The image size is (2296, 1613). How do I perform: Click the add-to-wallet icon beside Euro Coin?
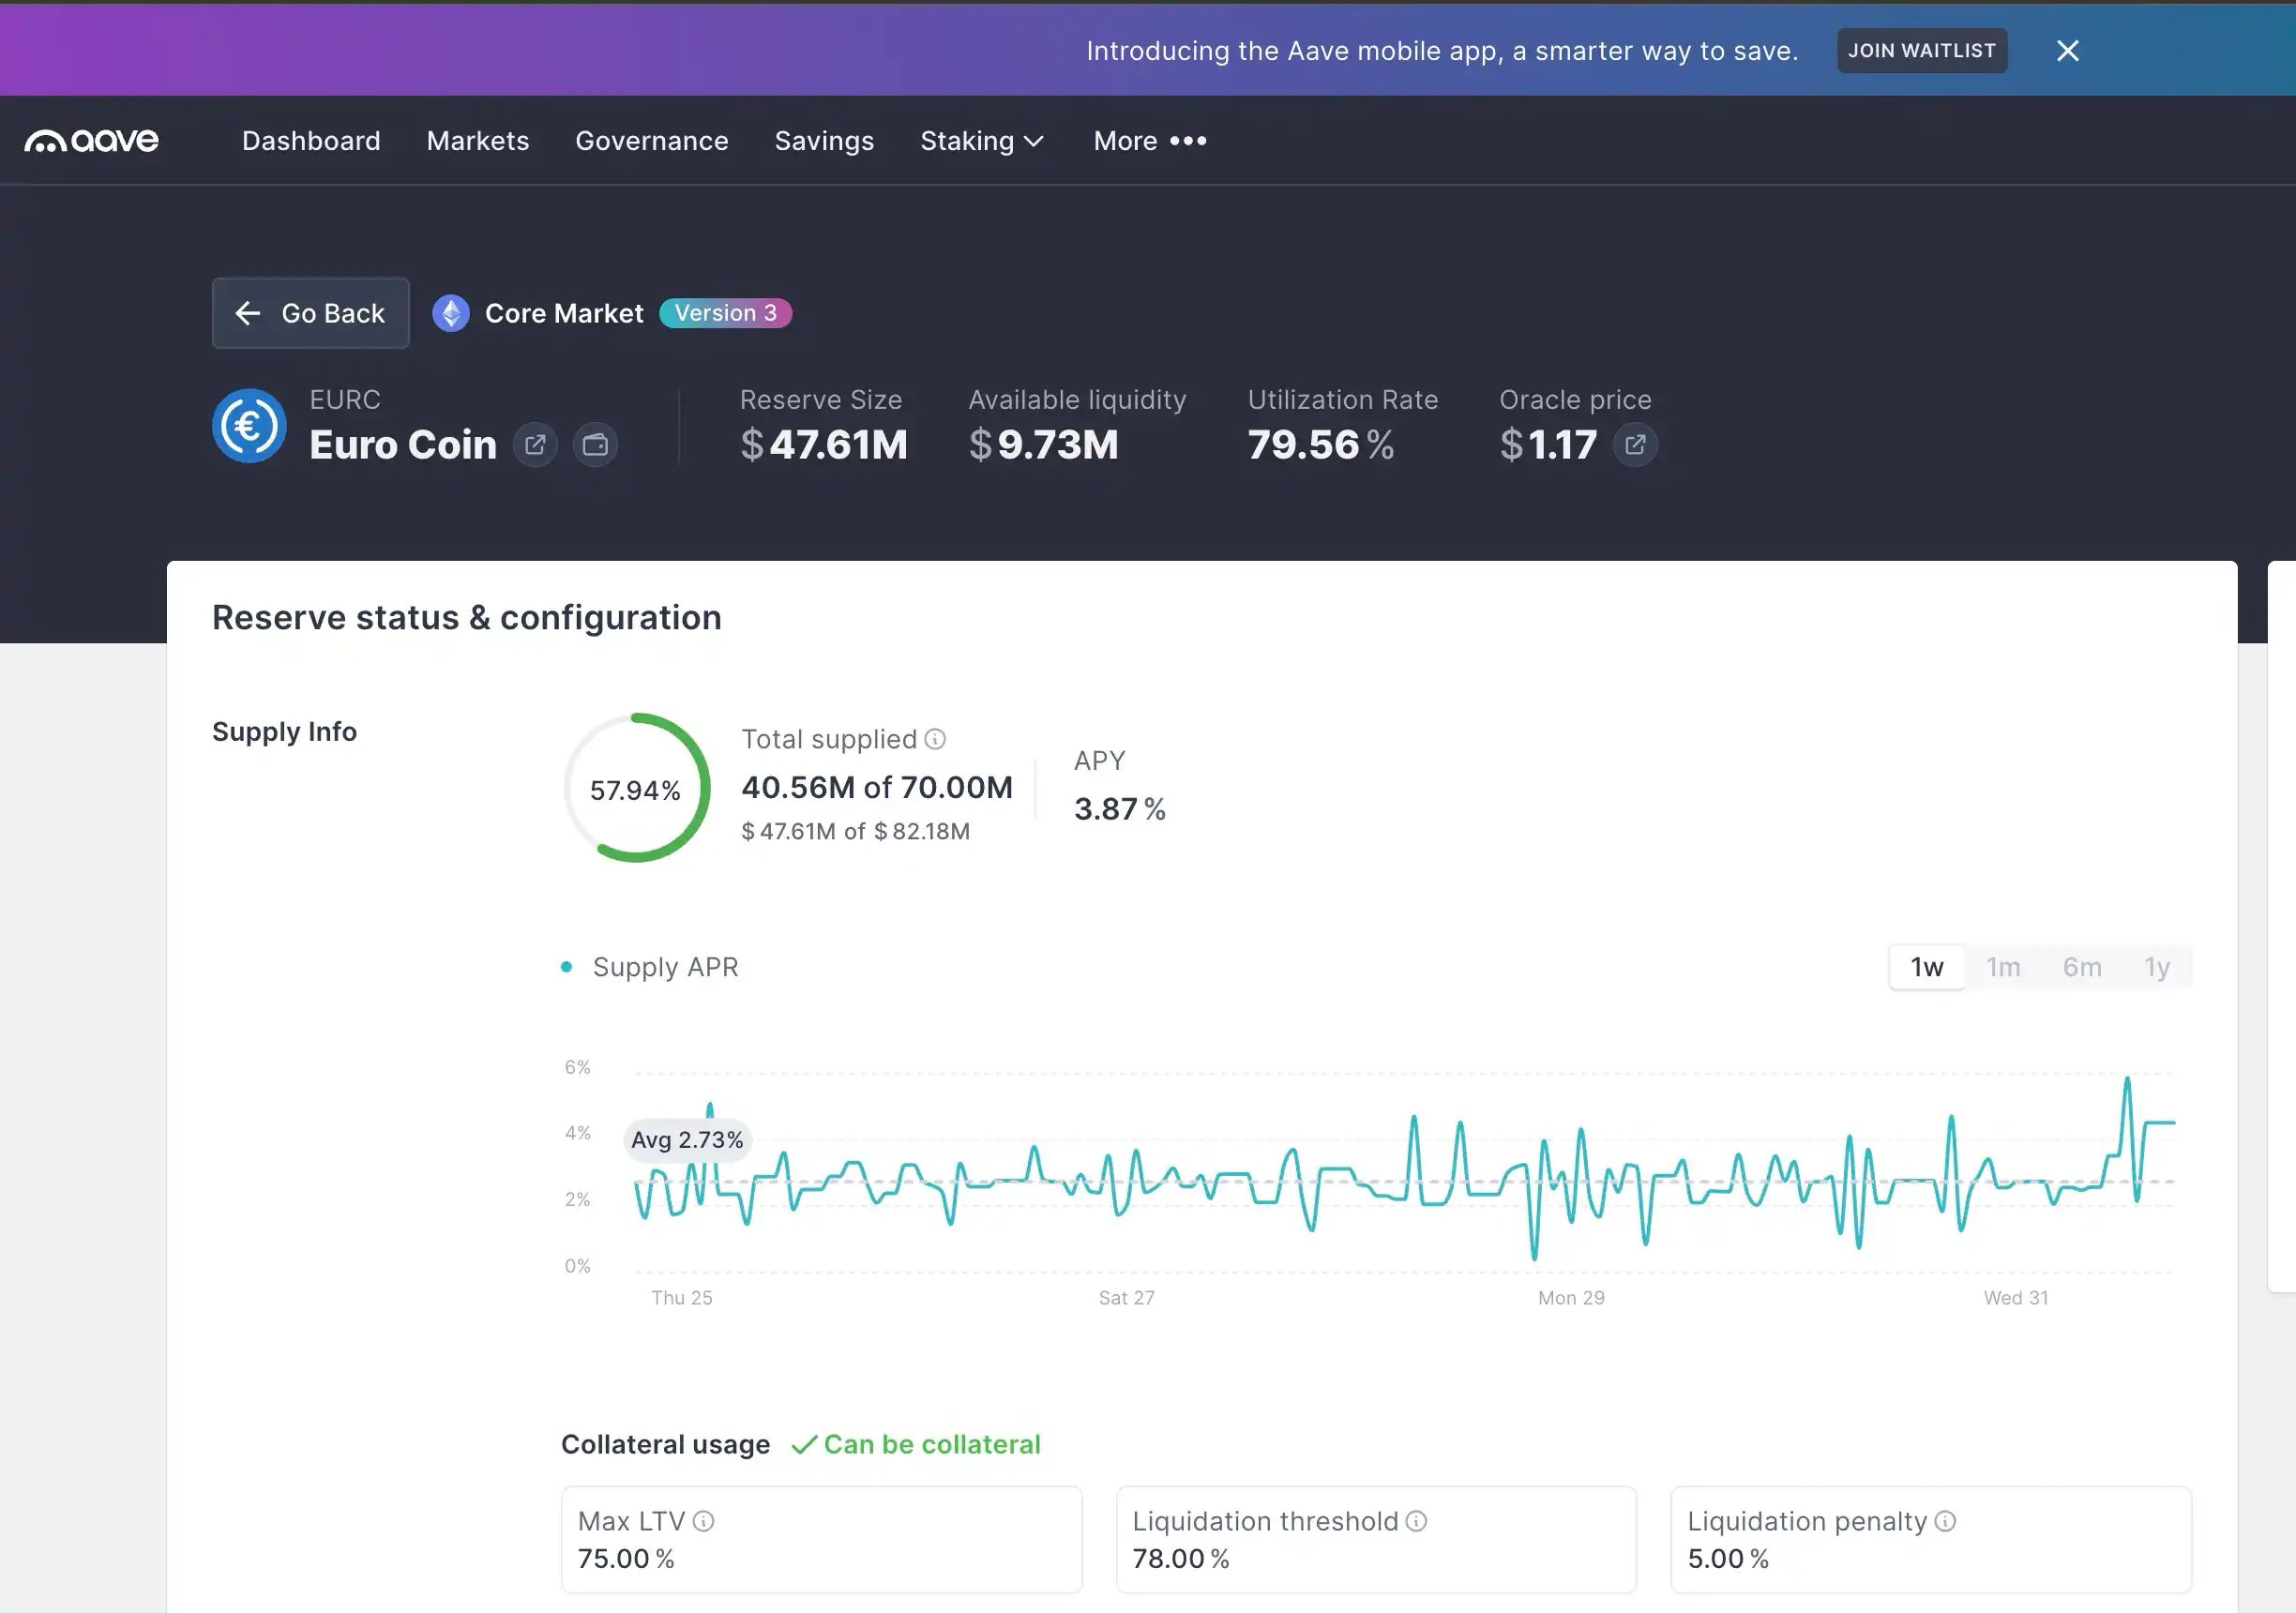coord(595,445)
